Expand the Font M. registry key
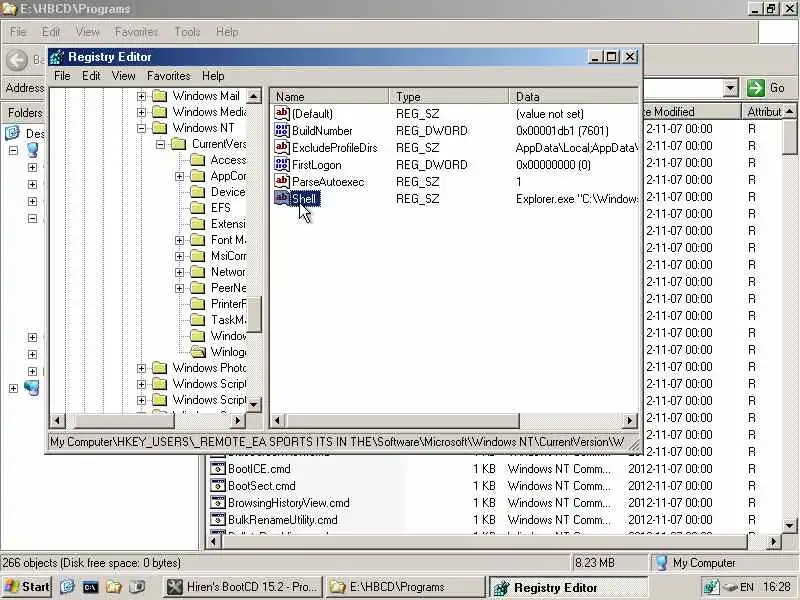 pyautogui.click(x=180, y=240)
